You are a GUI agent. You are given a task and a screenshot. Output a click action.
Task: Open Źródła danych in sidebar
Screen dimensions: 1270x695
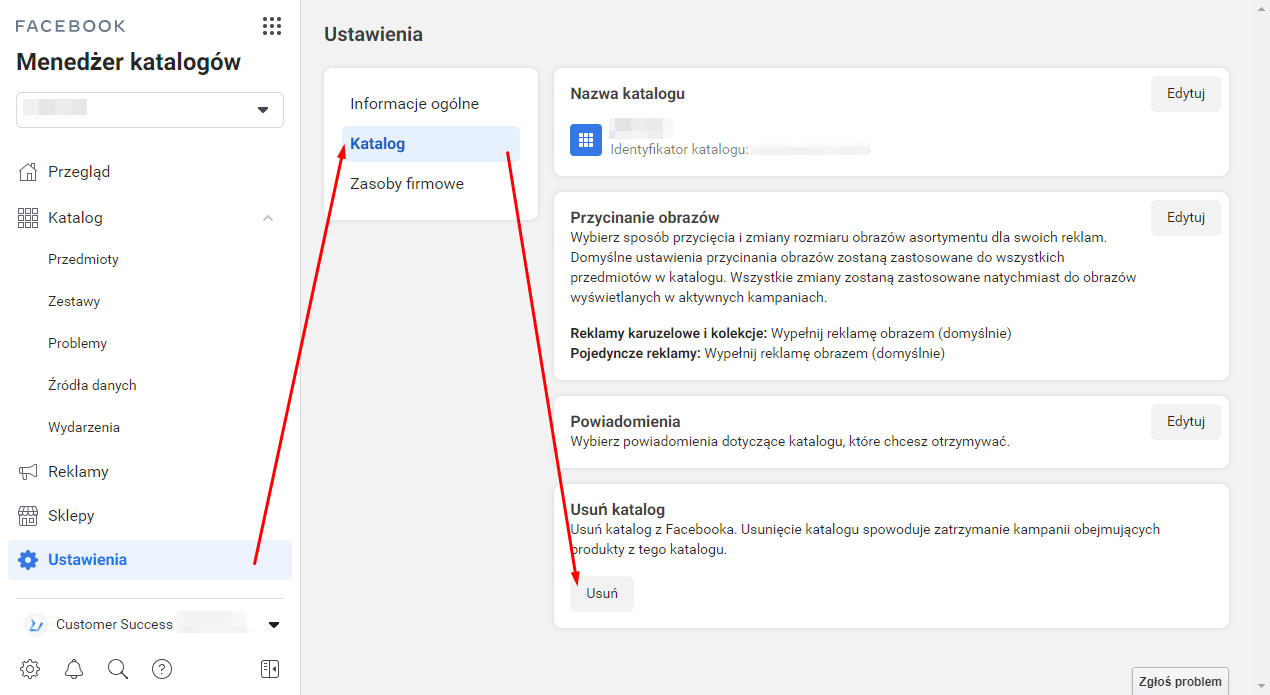click(92, 385)
